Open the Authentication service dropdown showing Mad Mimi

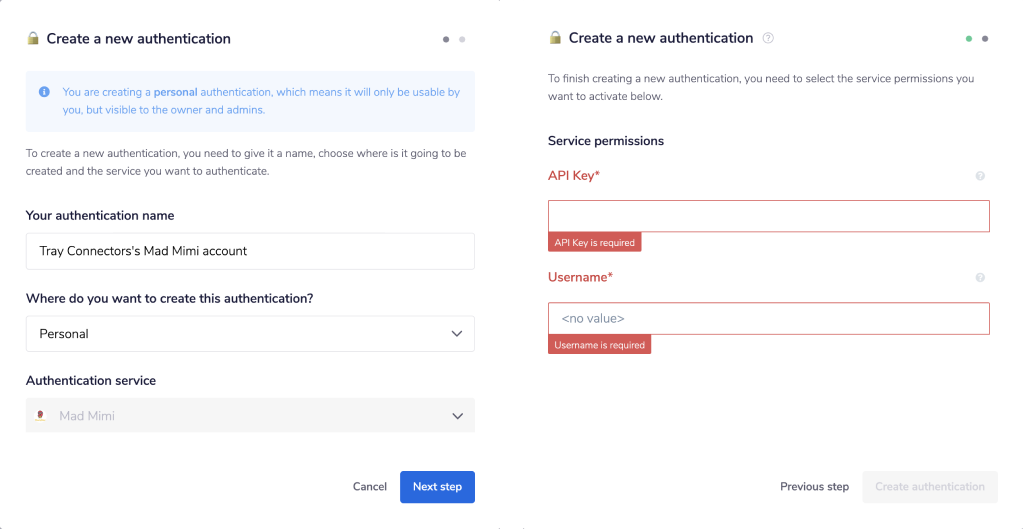point(250,416)
